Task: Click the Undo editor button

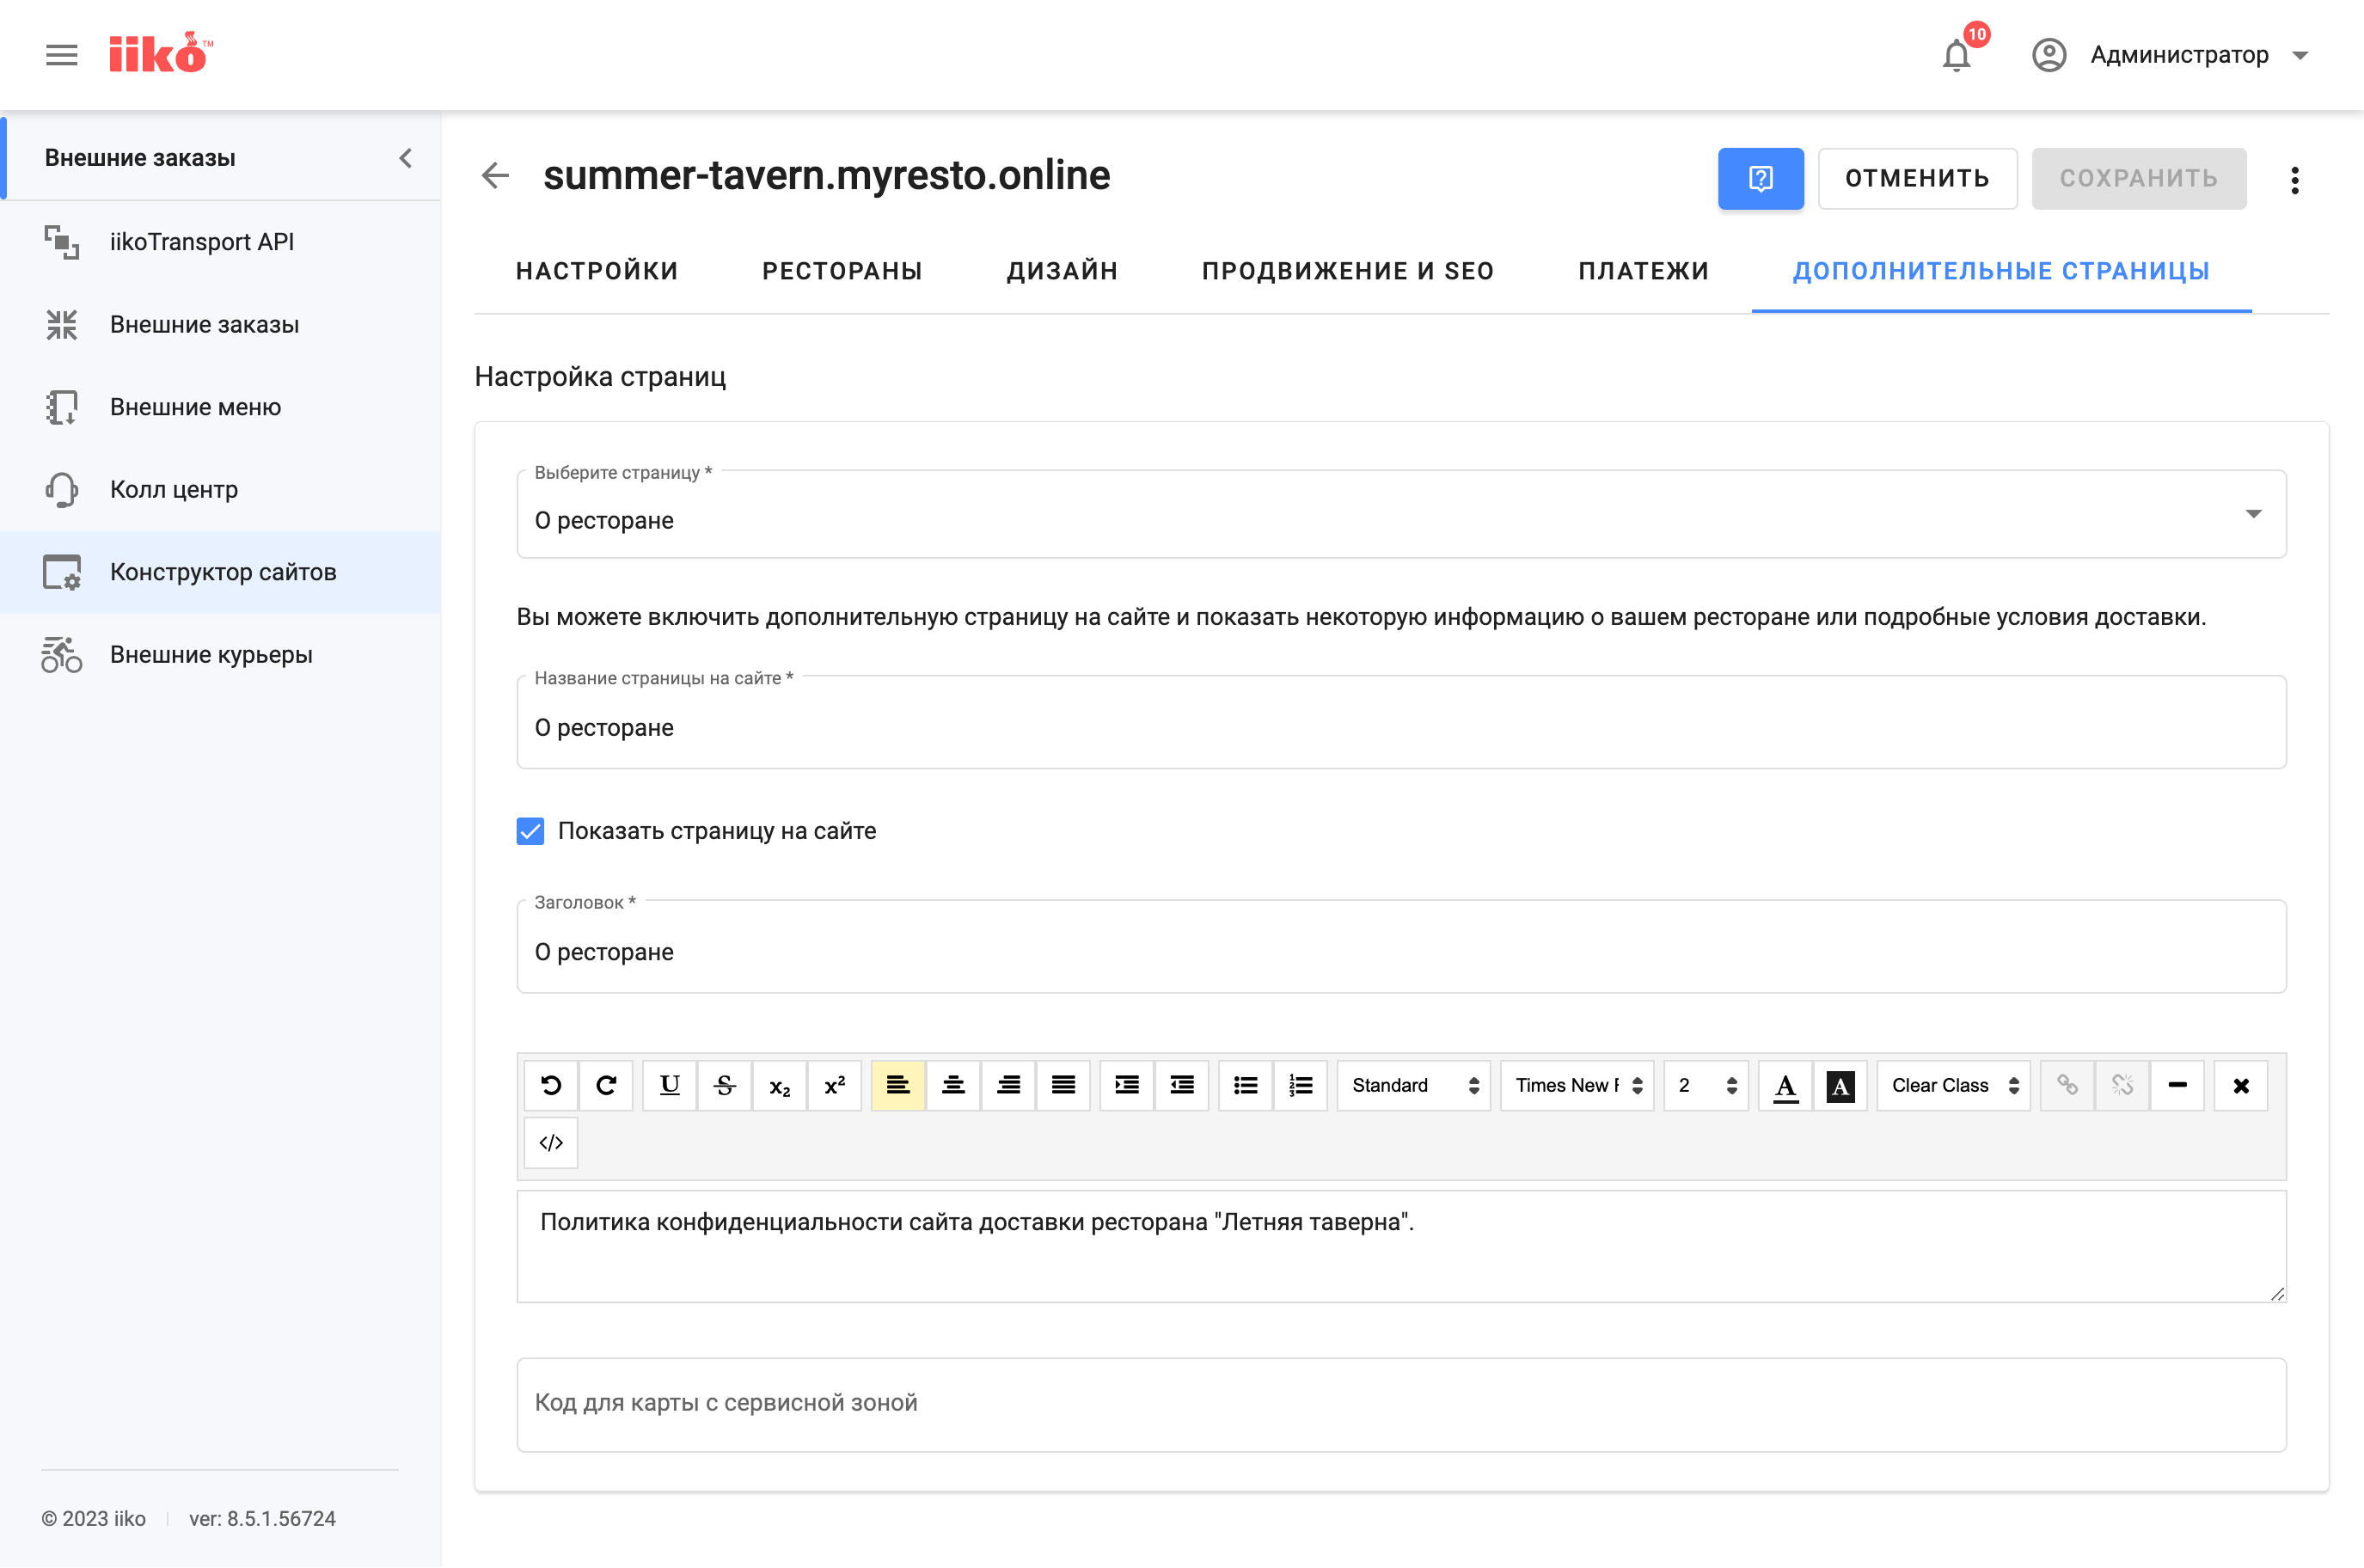Action: (x=551, y=1085)
